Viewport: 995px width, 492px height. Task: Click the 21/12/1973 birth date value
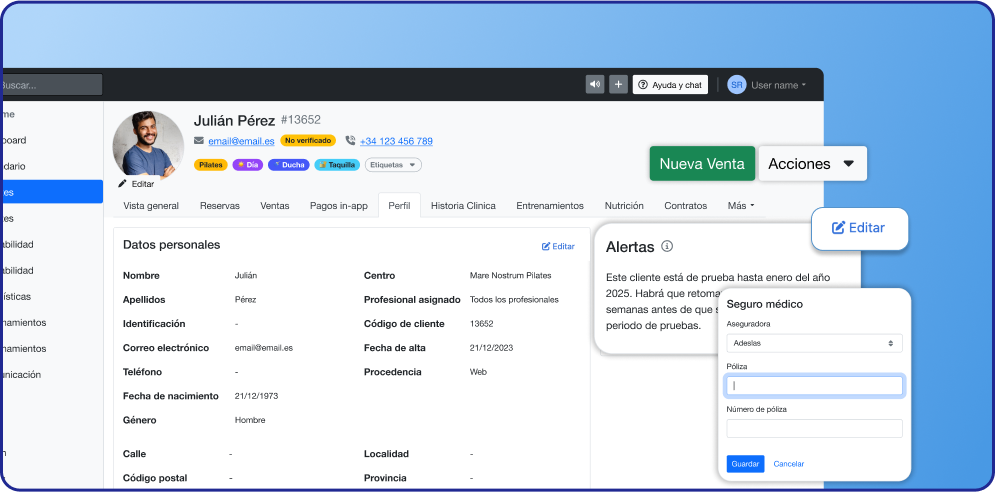(256, 396)
